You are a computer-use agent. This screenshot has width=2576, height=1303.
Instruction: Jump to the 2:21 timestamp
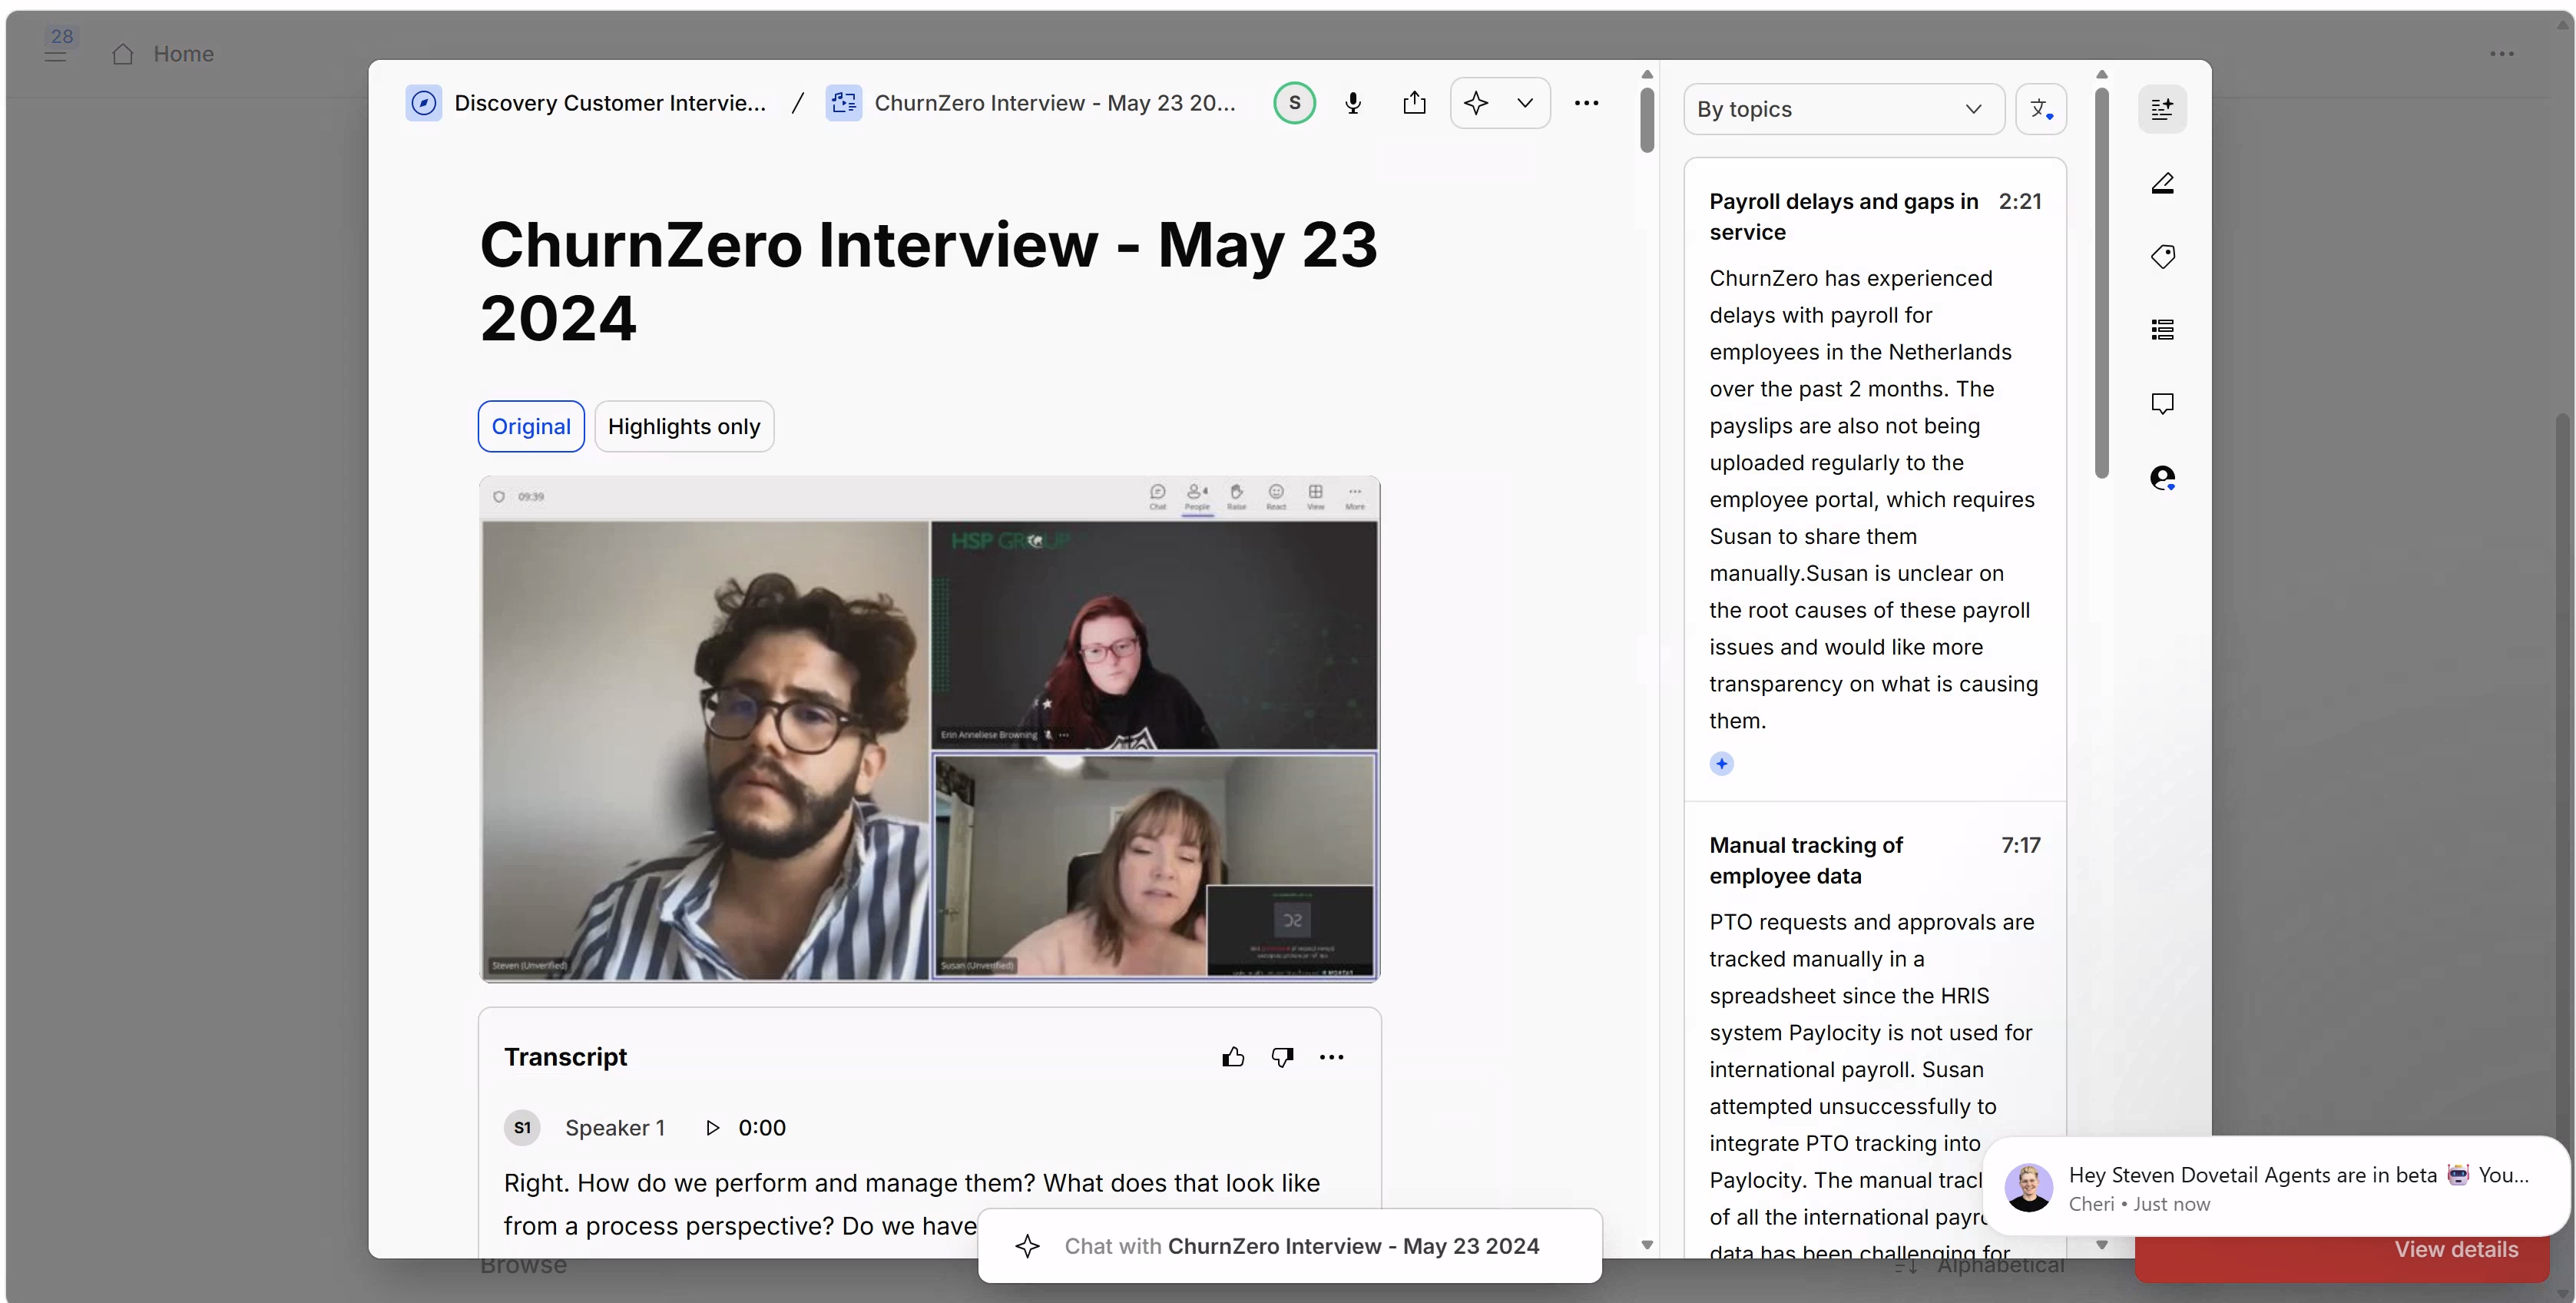[2020, 201]
